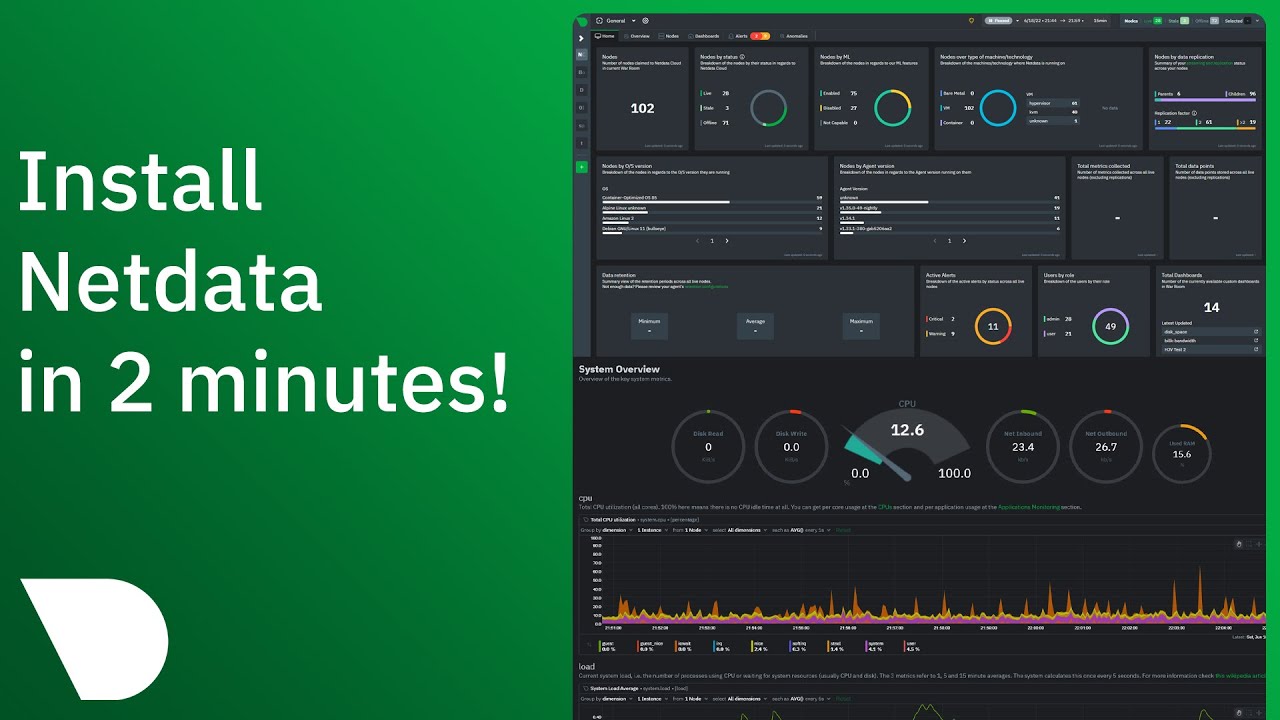
Task: Toggle the Paused playback state button
Action: (998, 20)
